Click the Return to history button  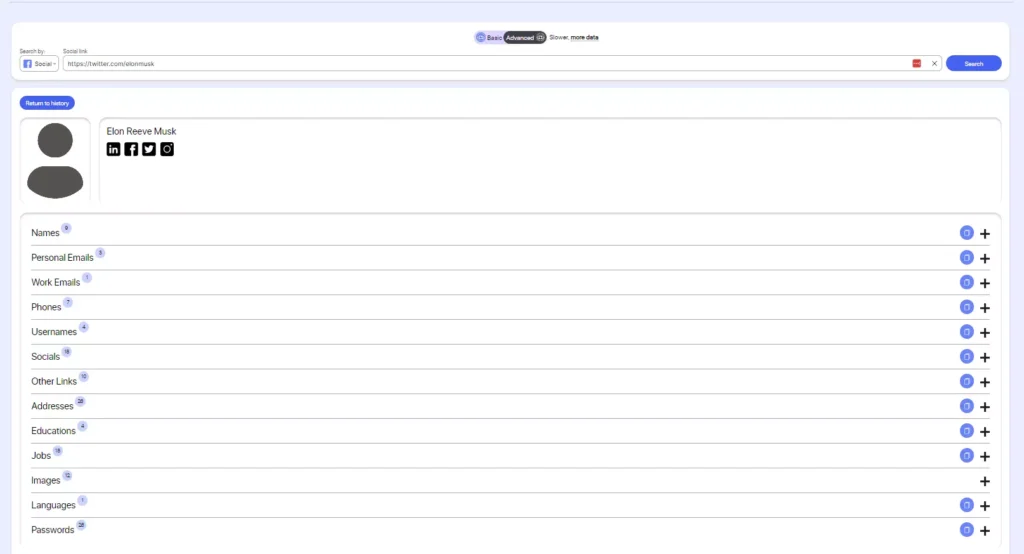coord(47,103)
